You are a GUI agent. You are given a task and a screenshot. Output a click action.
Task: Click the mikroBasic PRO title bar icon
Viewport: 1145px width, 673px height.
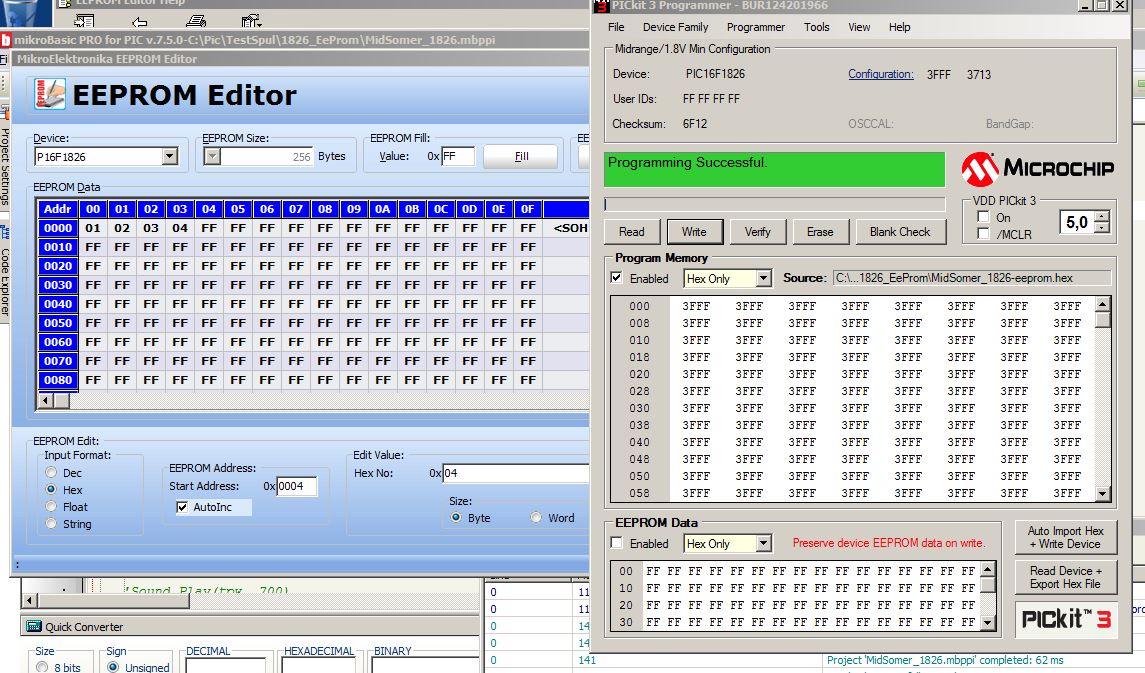click(6, 39)
